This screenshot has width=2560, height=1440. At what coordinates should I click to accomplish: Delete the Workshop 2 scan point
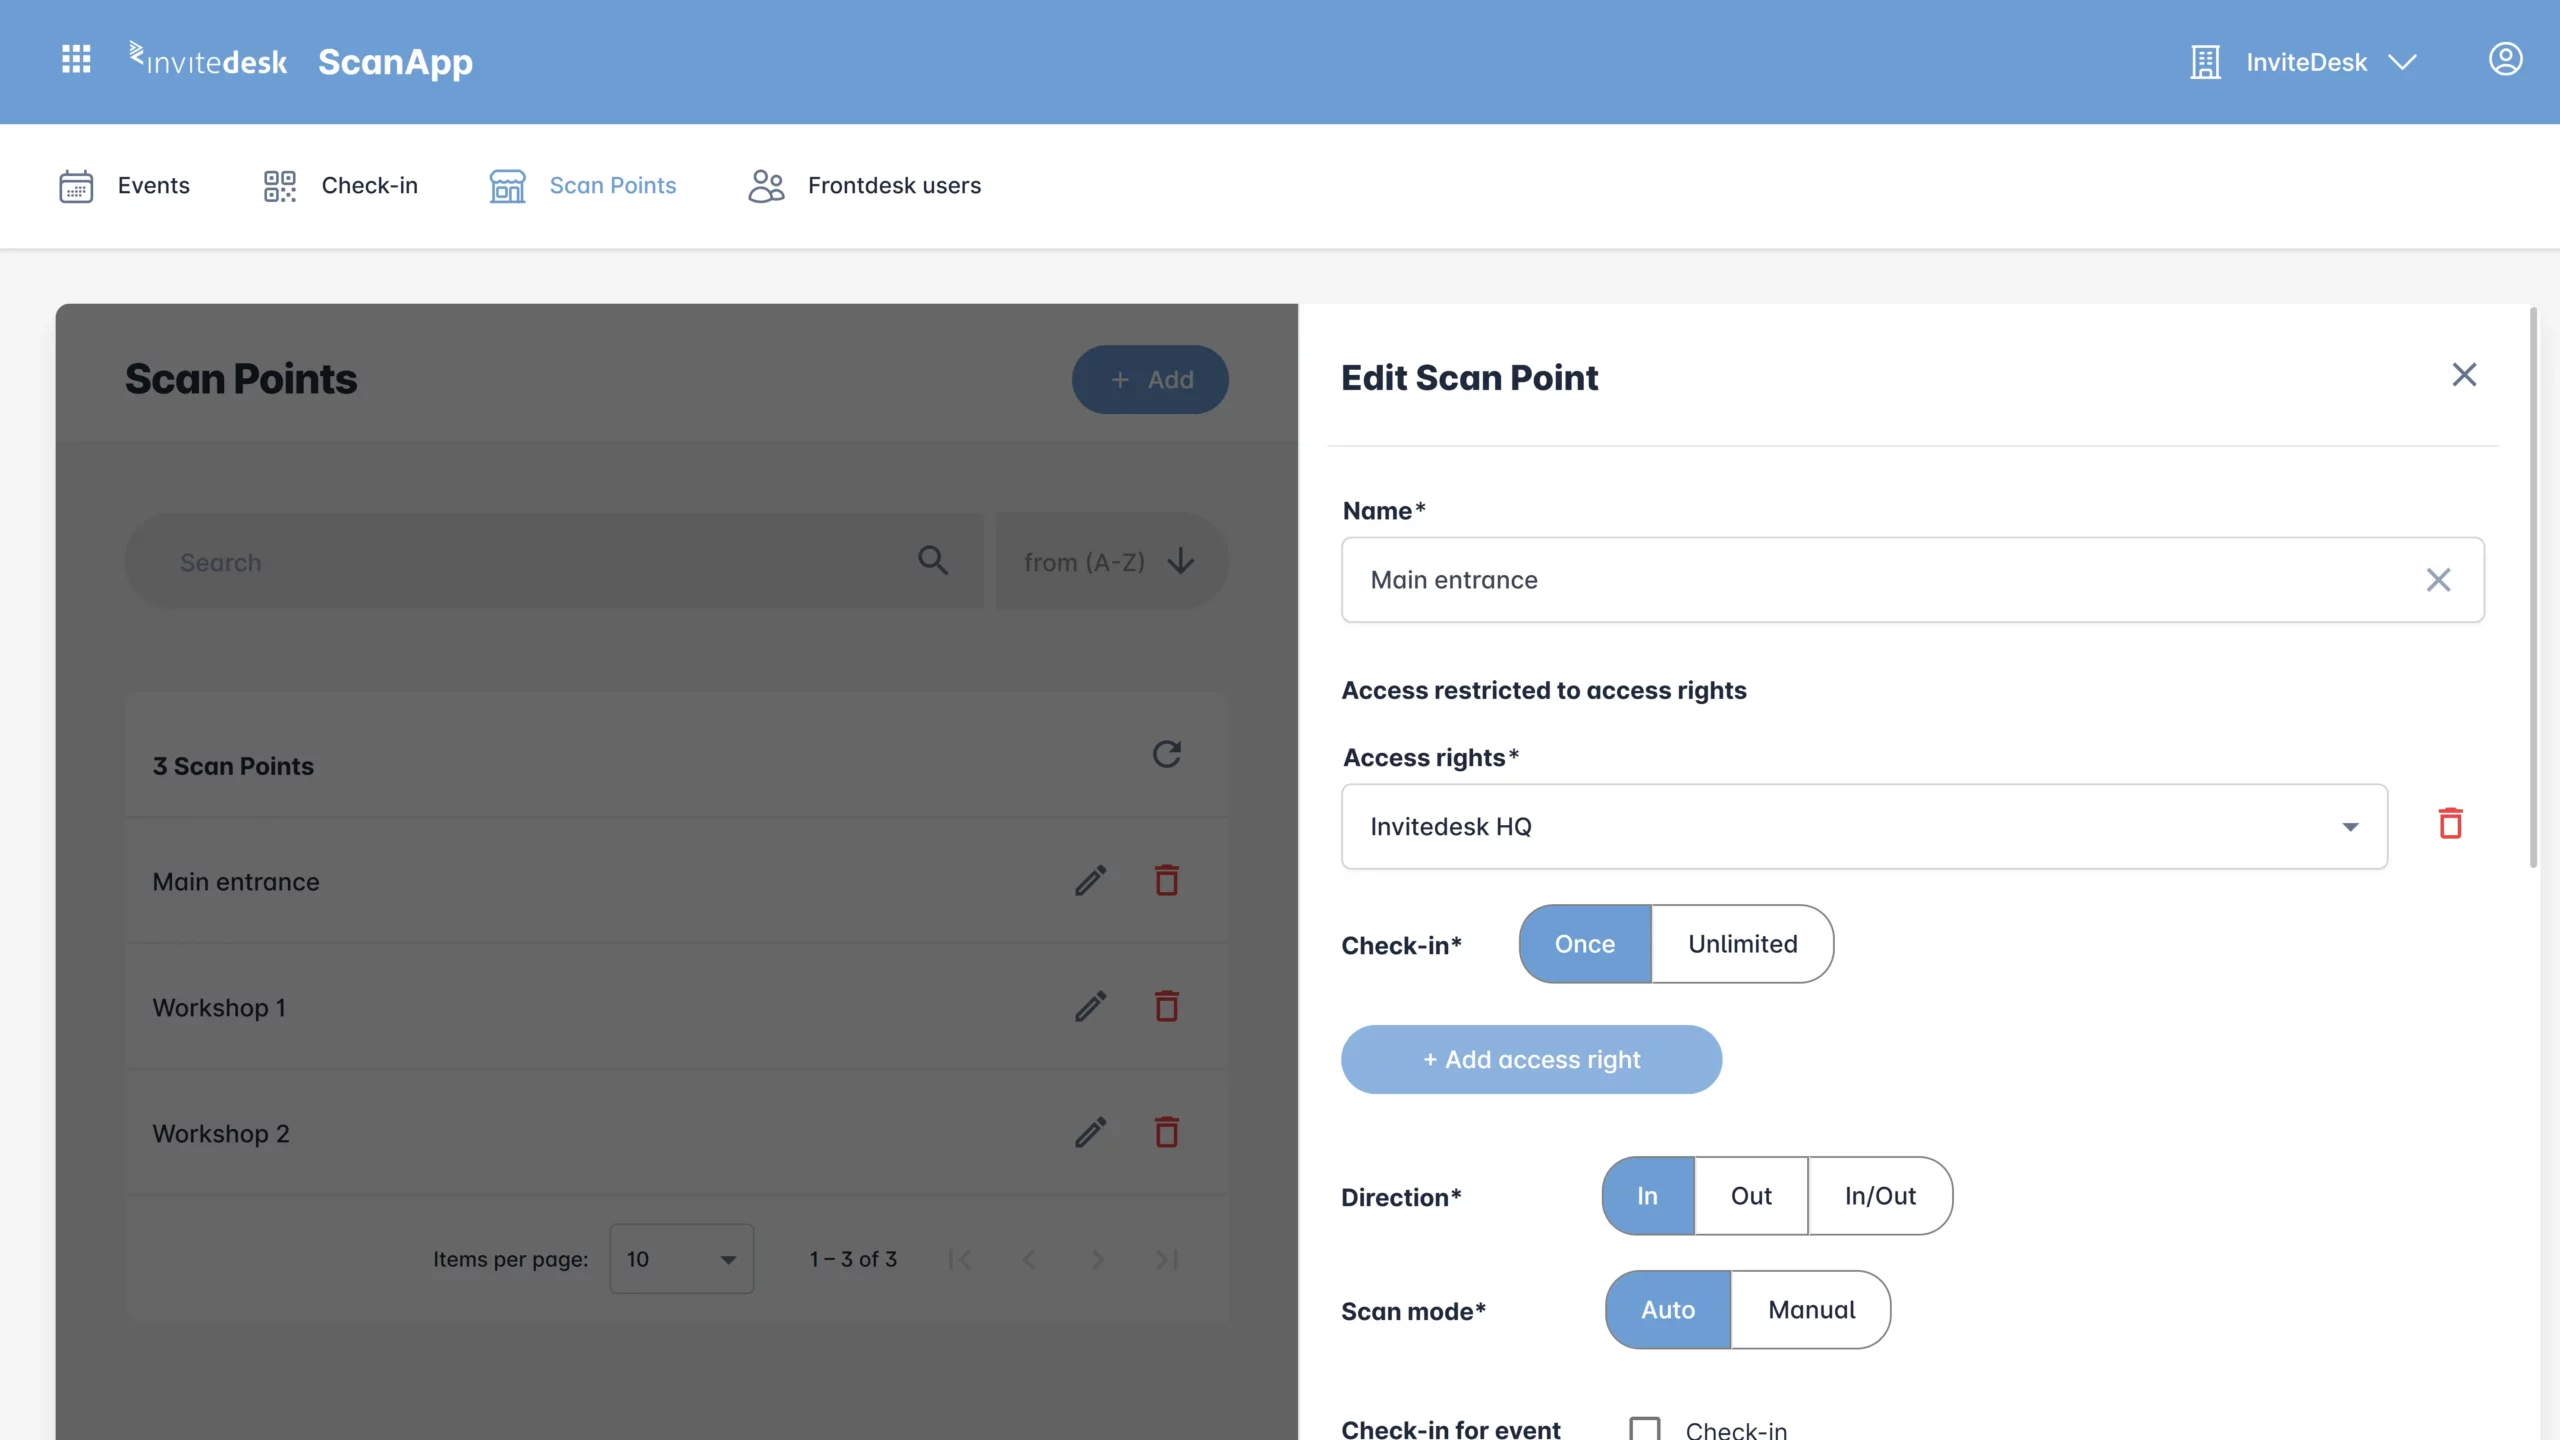point(1166,1132)
